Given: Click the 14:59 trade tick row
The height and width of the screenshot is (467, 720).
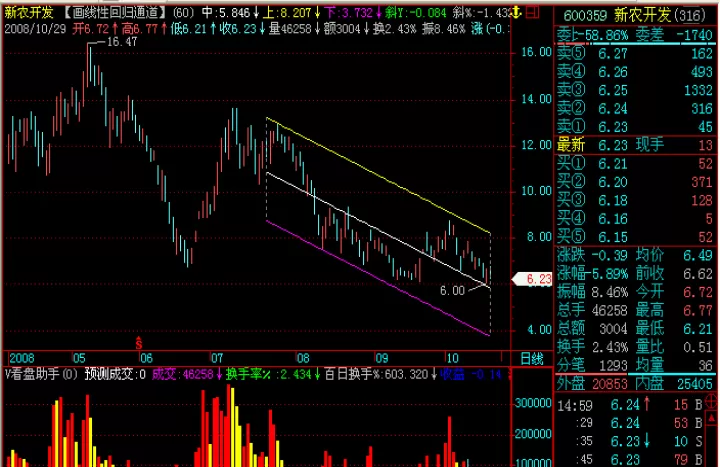Looking at the screenshot, I should (629, 405).
